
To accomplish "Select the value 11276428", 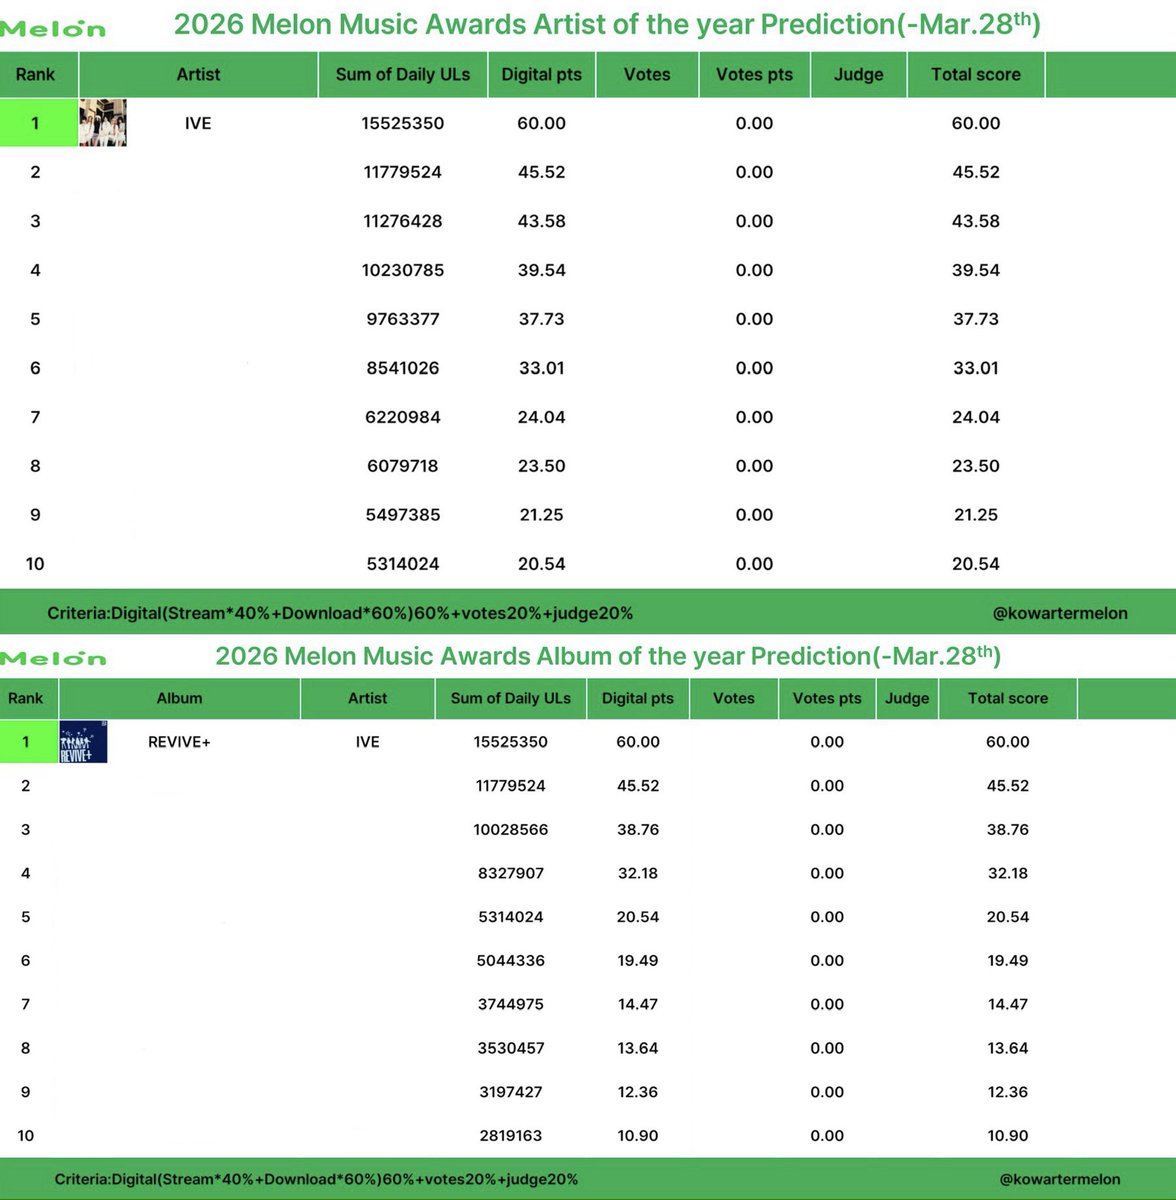I will pos(403,221).
